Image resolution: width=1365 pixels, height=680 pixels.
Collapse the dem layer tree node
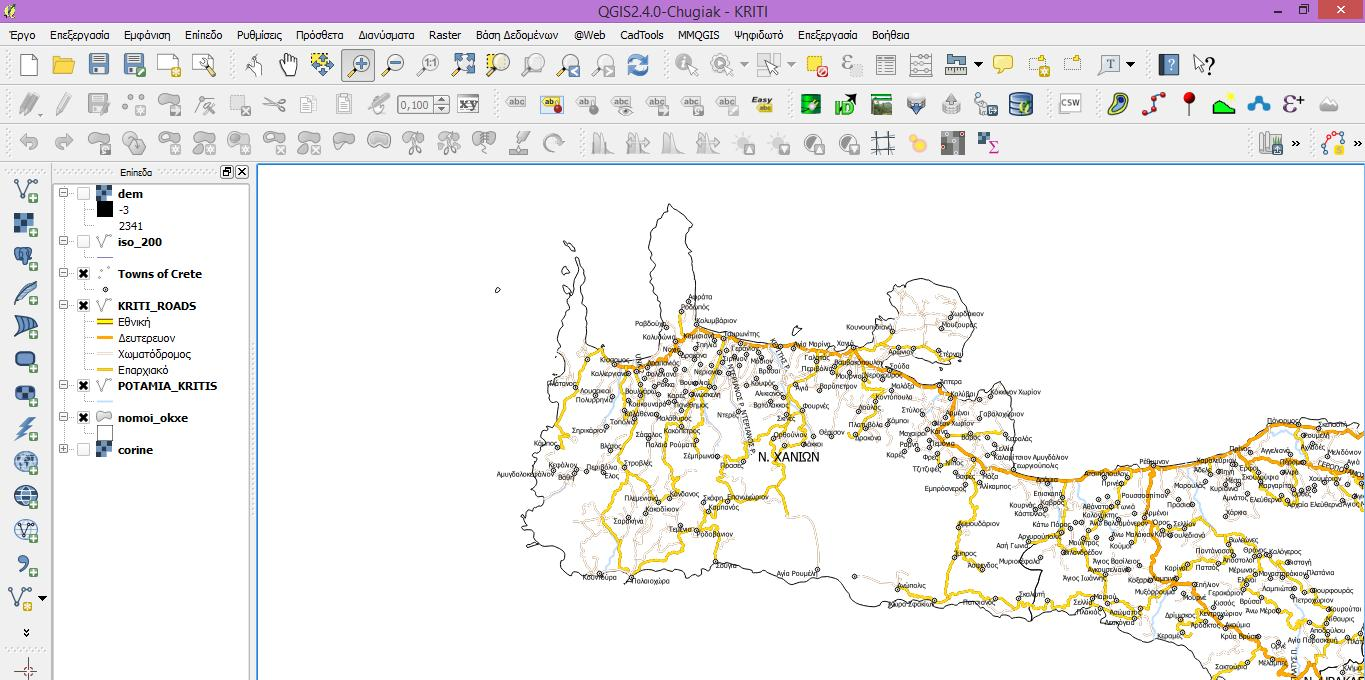64,194
